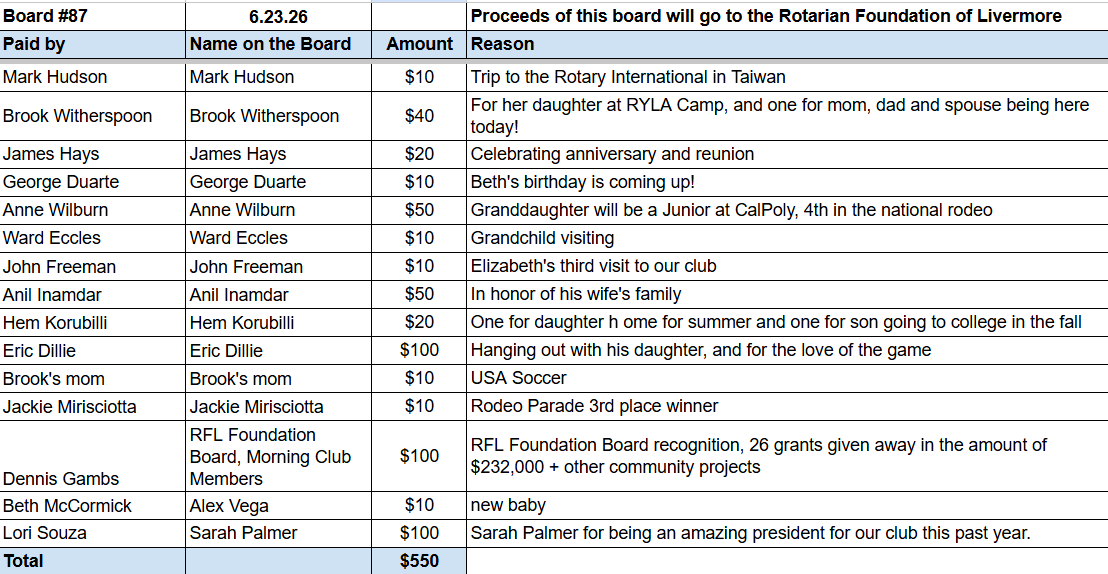Viewport: 1108px width, 574px height.
Task: Select the USA Soccer reason cell
Action: click(x=787, y=379)
